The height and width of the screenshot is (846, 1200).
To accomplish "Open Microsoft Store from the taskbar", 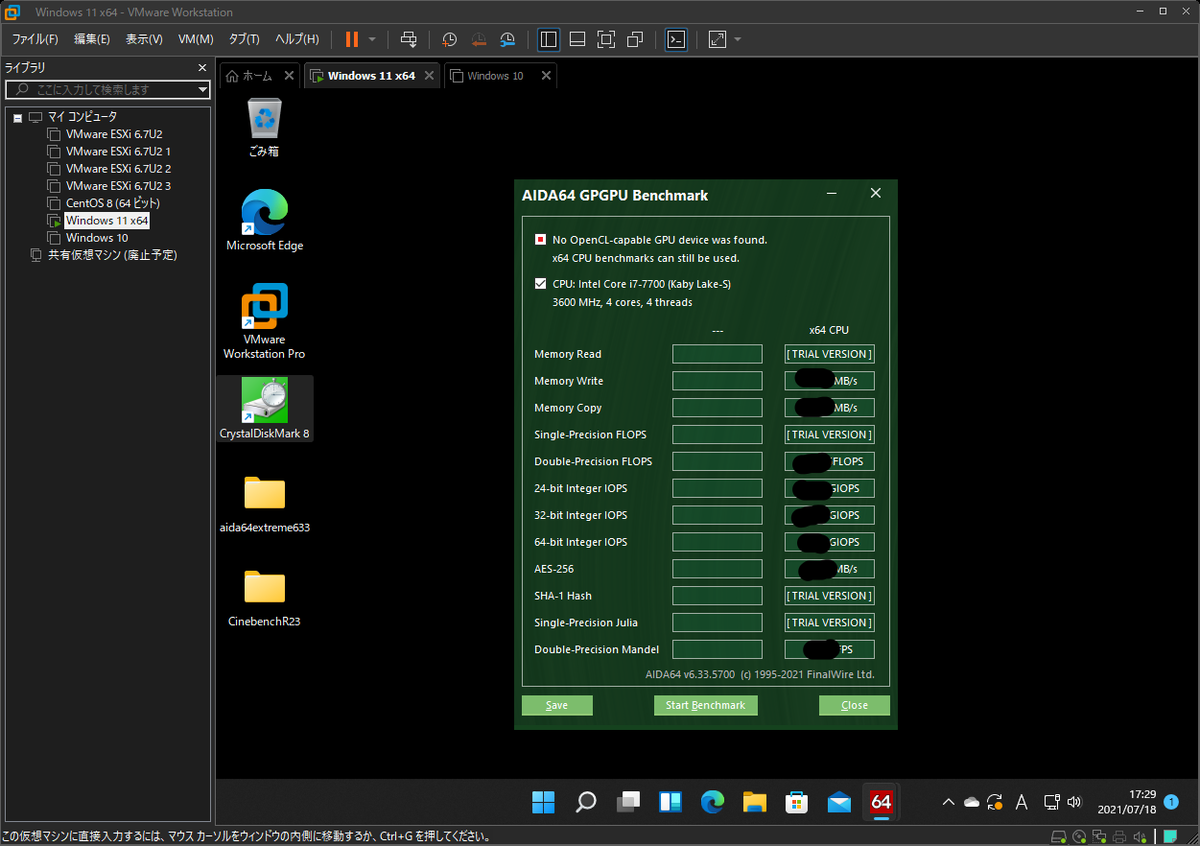I will pos(796,802).
